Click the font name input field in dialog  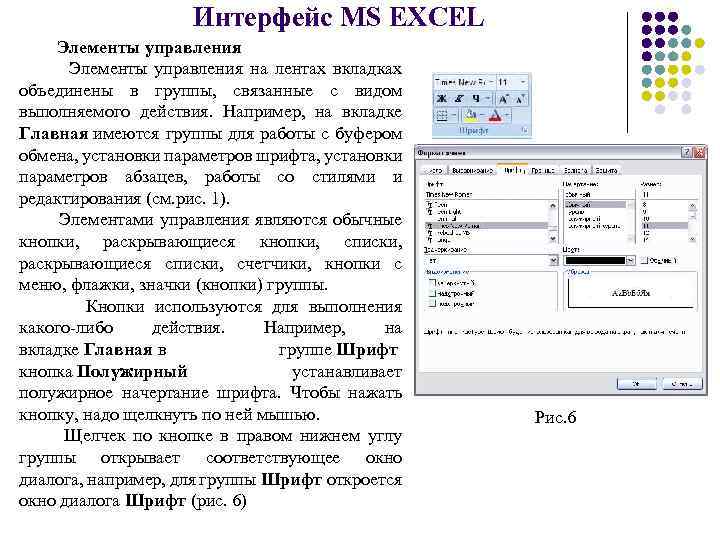(491, 195)
